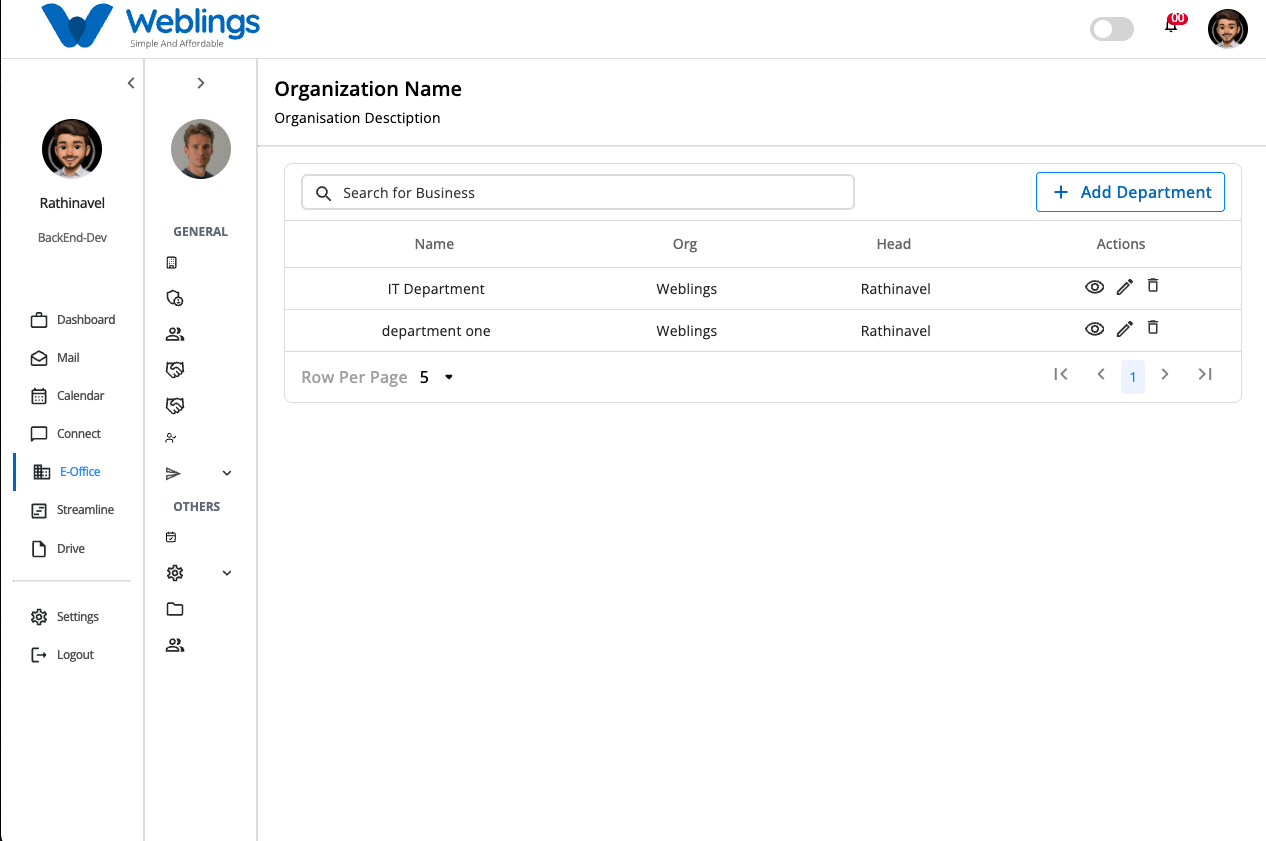Screen dimensions: 1266x841
Task: Open the calendar-check icon under OTHERS
Action: click(x=171, y=537)
